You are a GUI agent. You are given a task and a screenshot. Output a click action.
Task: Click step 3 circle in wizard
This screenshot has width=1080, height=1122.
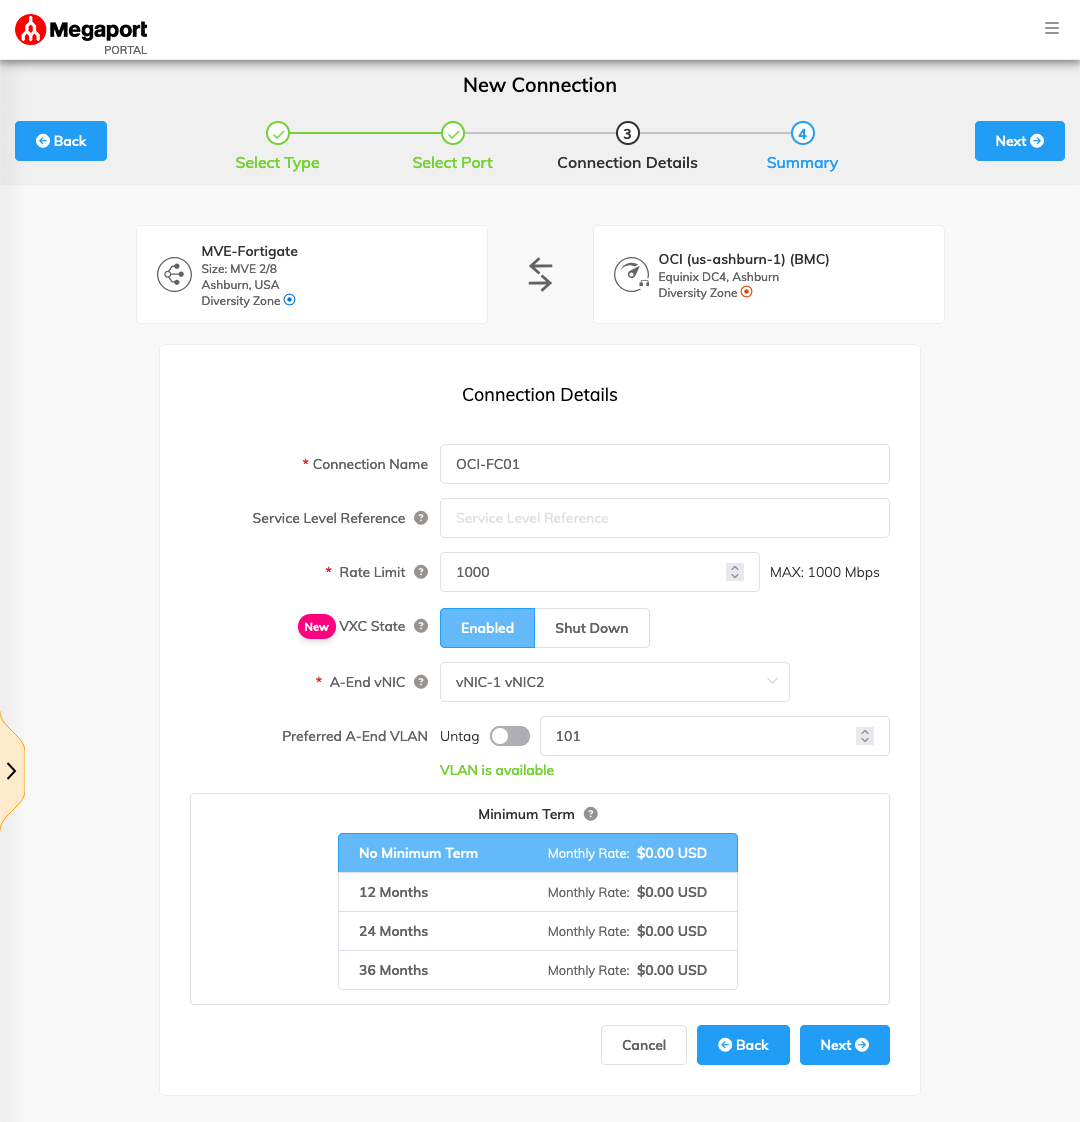(x=628, y=133)
